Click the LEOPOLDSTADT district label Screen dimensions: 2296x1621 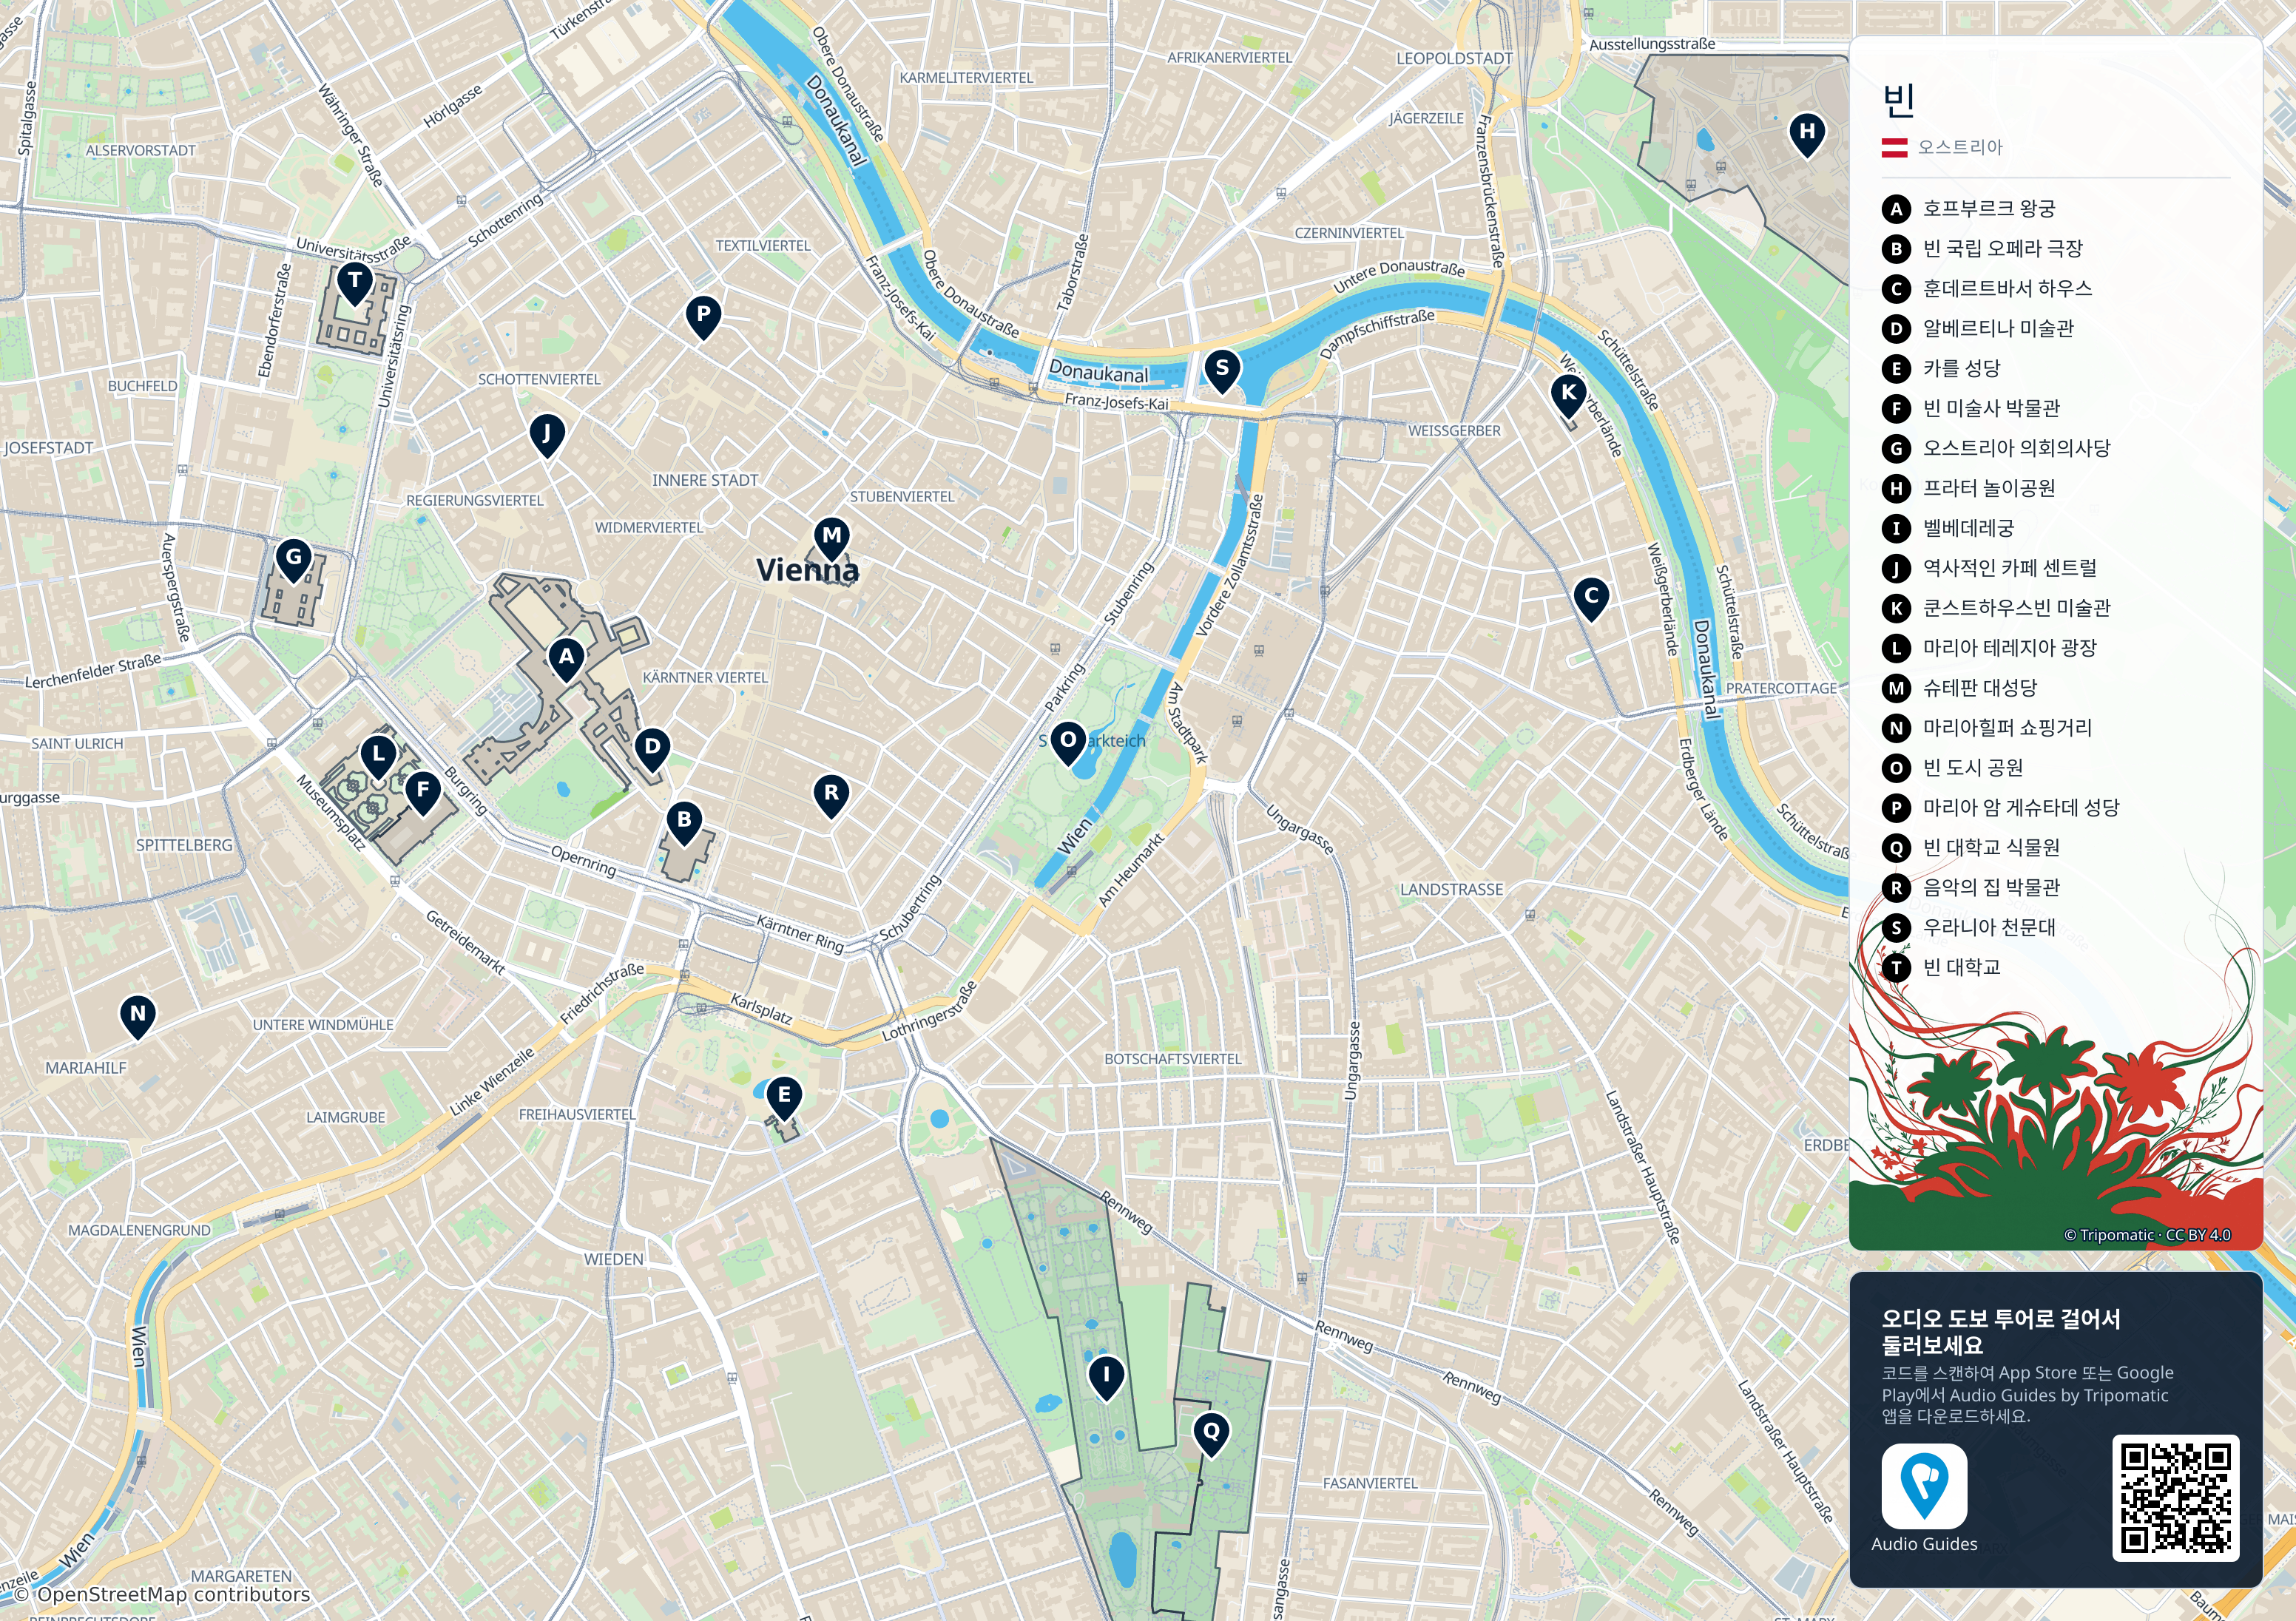1454,59
